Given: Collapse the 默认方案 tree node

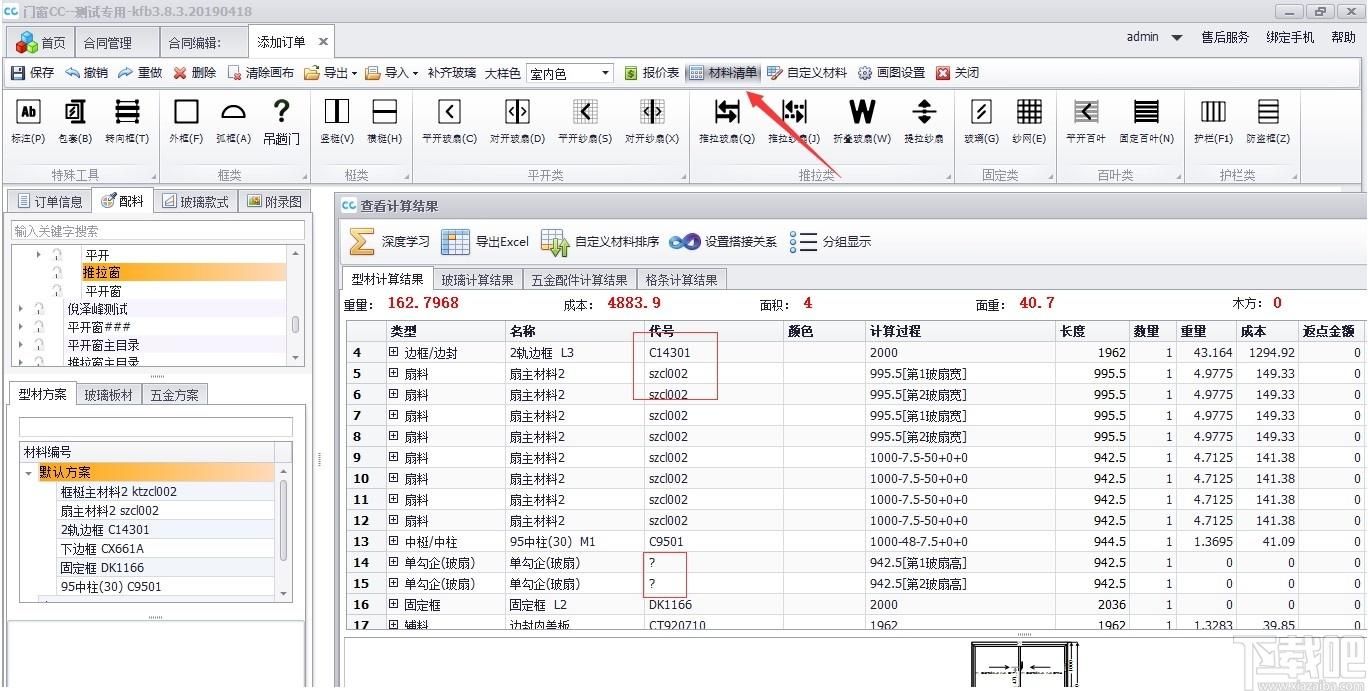Looking at the screenshot, I should tap(28, 472).
